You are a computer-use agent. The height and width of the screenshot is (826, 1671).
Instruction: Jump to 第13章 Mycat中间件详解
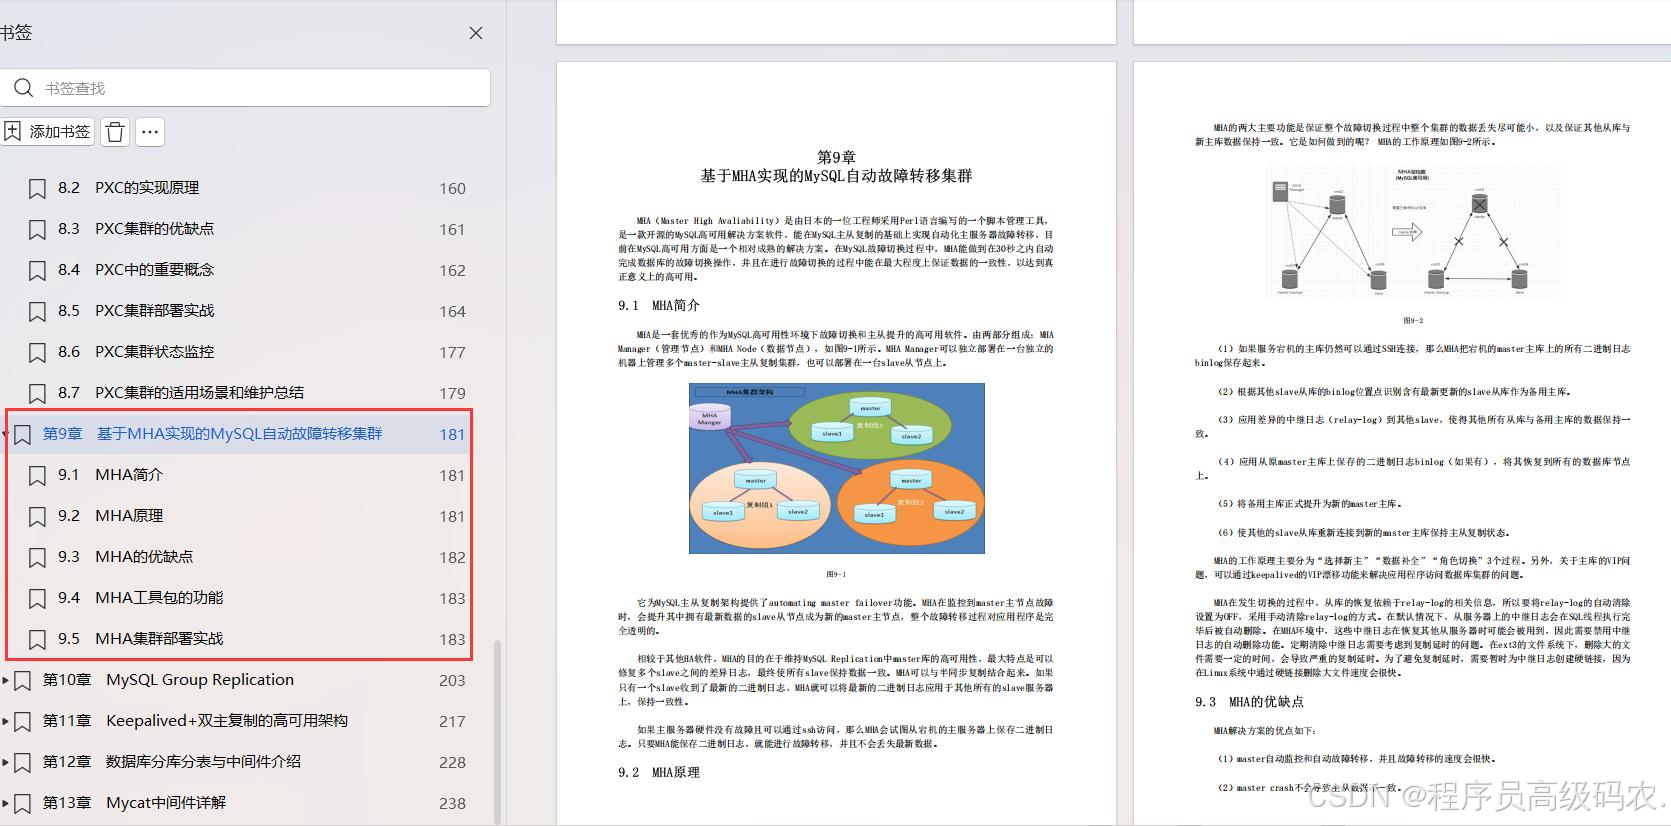point(134,803)
